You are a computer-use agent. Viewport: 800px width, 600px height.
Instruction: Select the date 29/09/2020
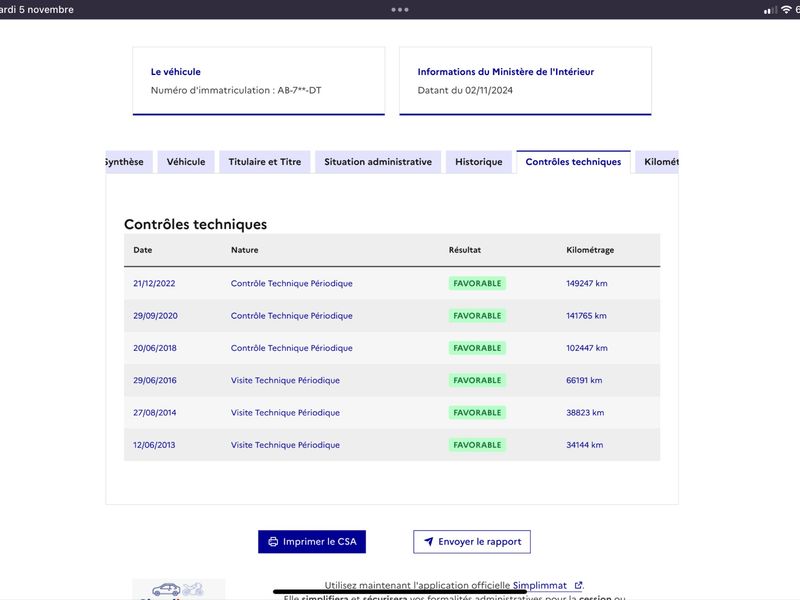point(156,316)
